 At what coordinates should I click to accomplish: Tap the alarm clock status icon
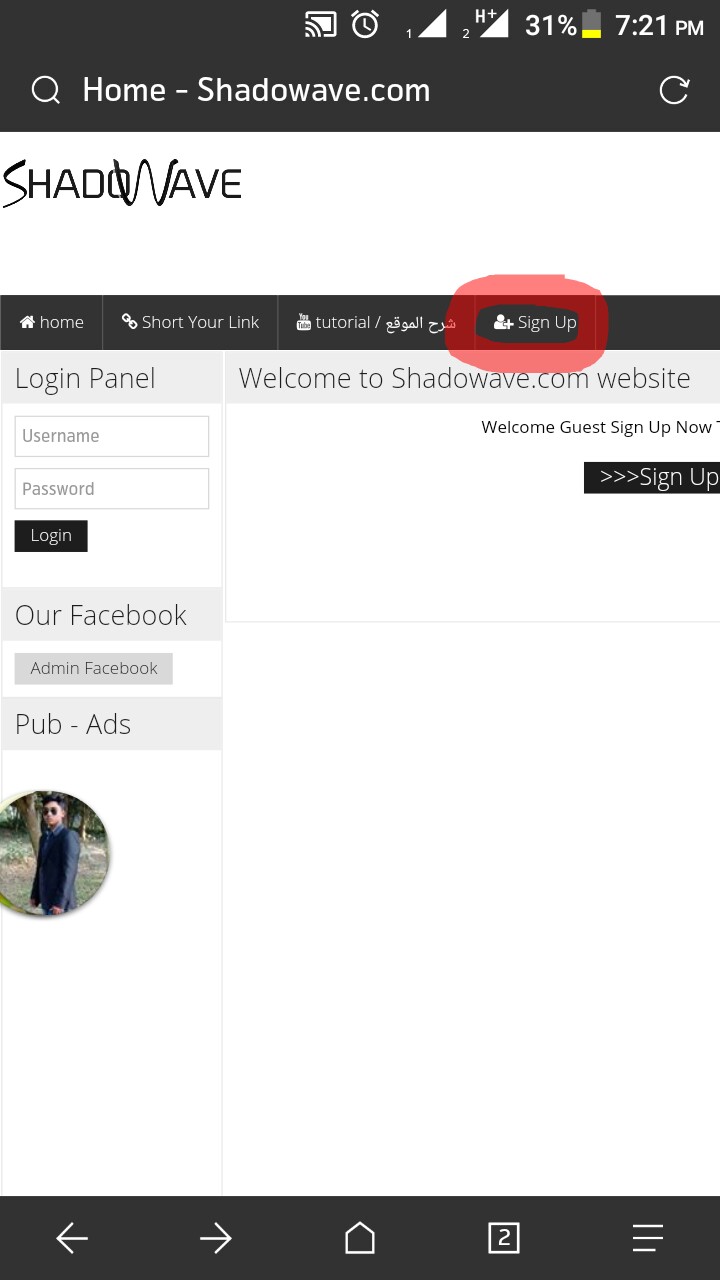[365, 25]
